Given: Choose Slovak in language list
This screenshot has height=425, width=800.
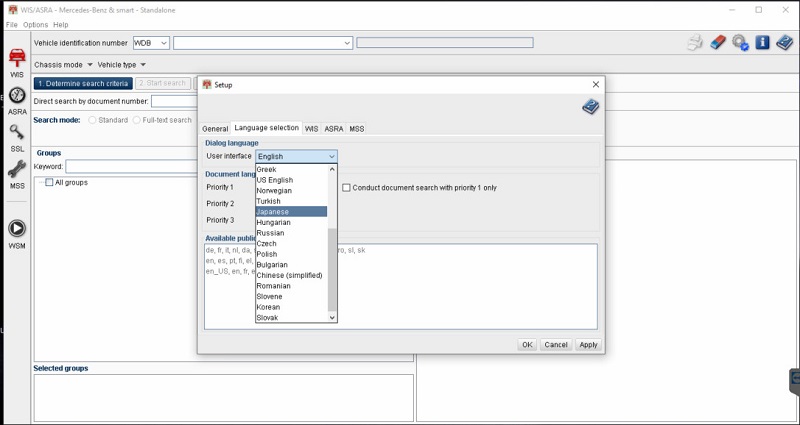Looking at the screenshot, I should click(x=291, y=317).
